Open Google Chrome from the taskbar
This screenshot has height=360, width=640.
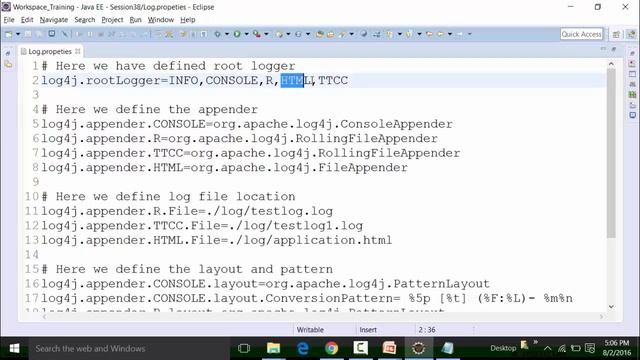tap(331, 349)
